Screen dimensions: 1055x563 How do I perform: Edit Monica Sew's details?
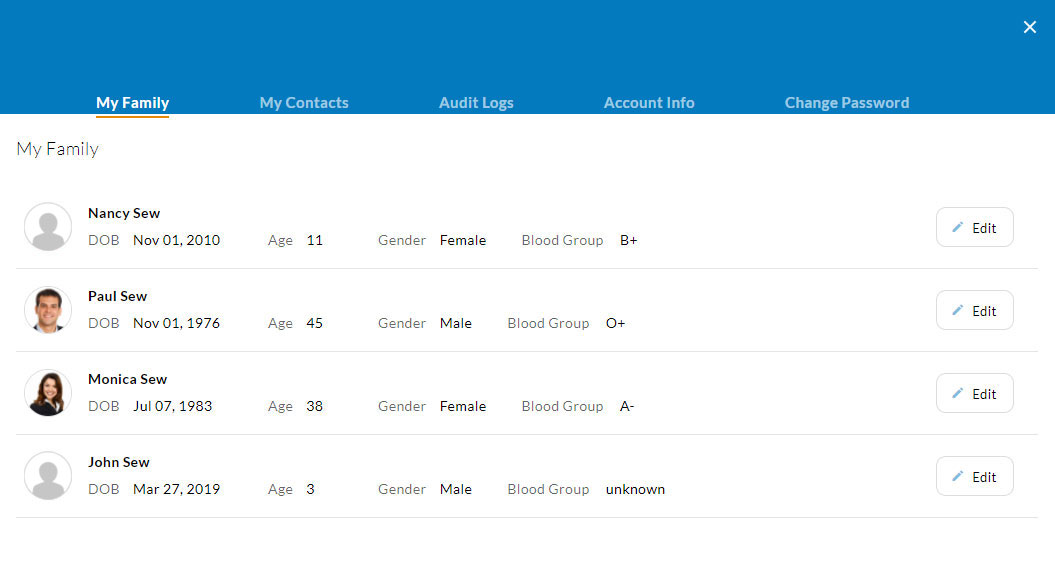click(975, 393)
